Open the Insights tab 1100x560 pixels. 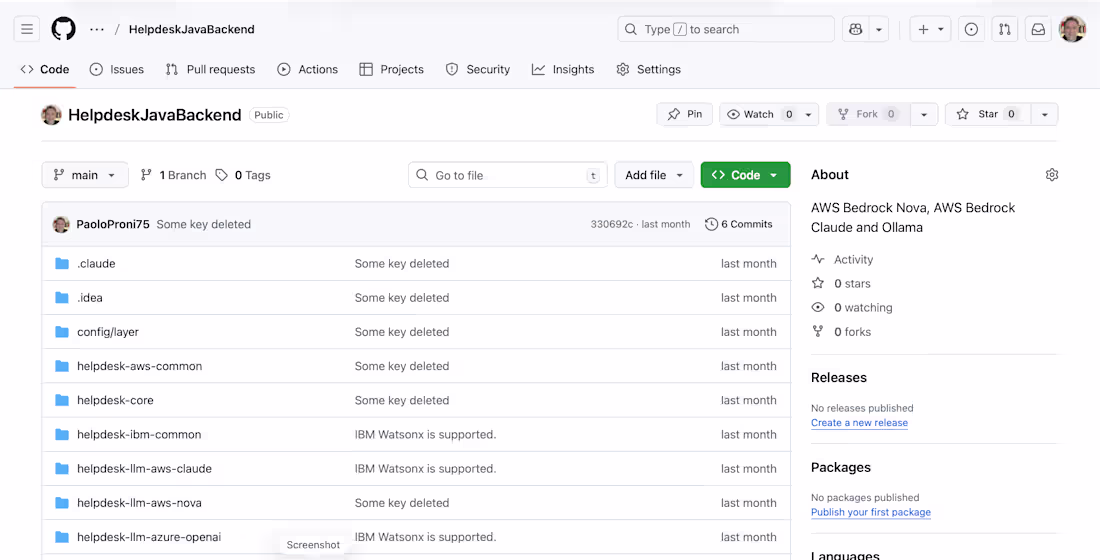point(563,69)
